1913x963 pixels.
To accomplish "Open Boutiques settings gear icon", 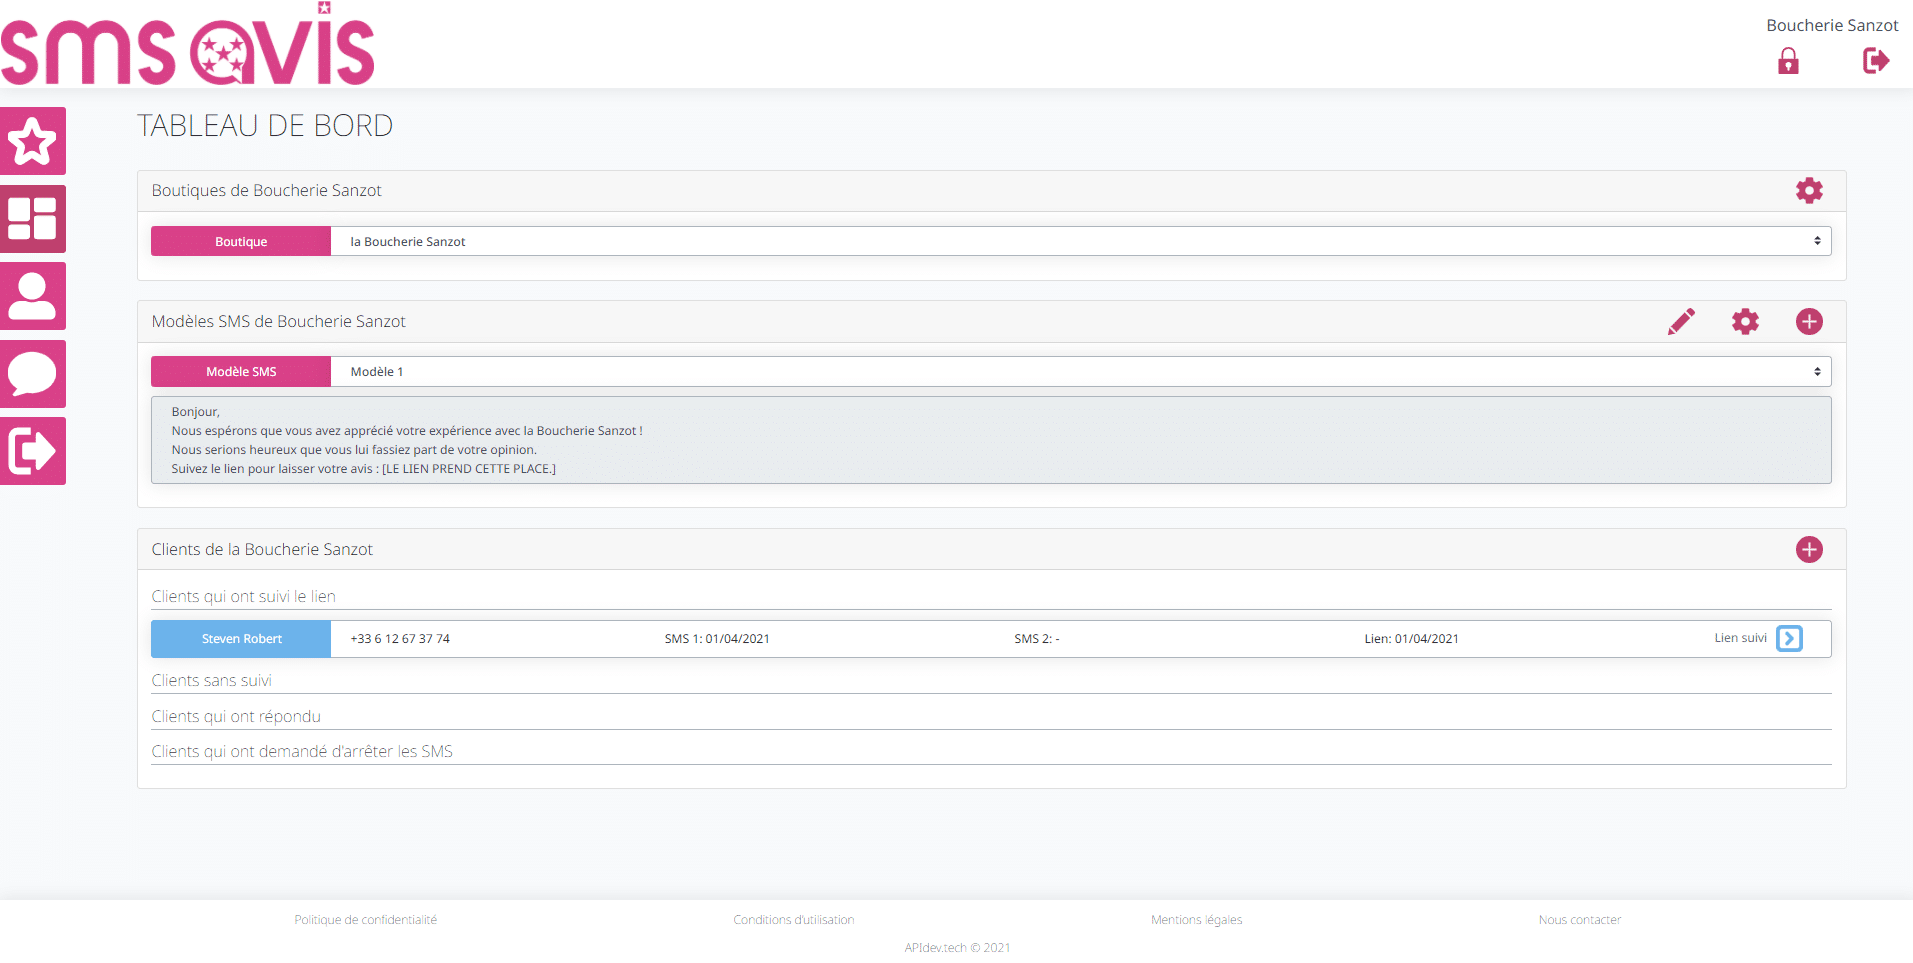I will click(x=1808, y=191).
